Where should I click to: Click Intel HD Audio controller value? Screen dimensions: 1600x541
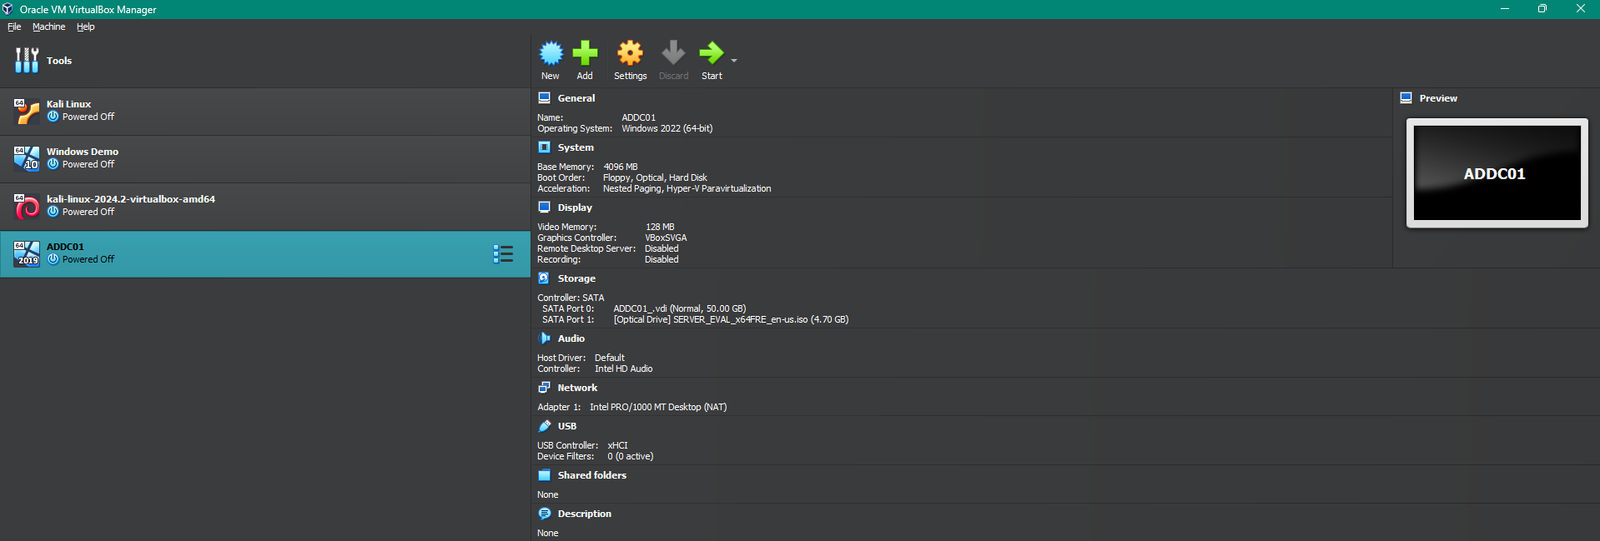[x=624, y=369]
